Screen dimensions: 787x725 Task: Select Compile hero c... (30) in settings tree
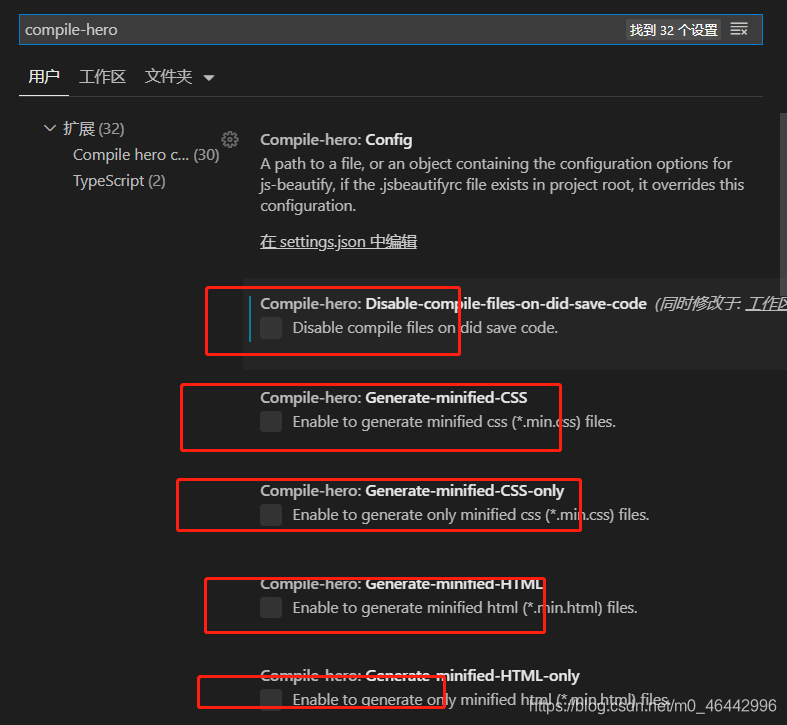pyautogui.click(x=146, y=155)
